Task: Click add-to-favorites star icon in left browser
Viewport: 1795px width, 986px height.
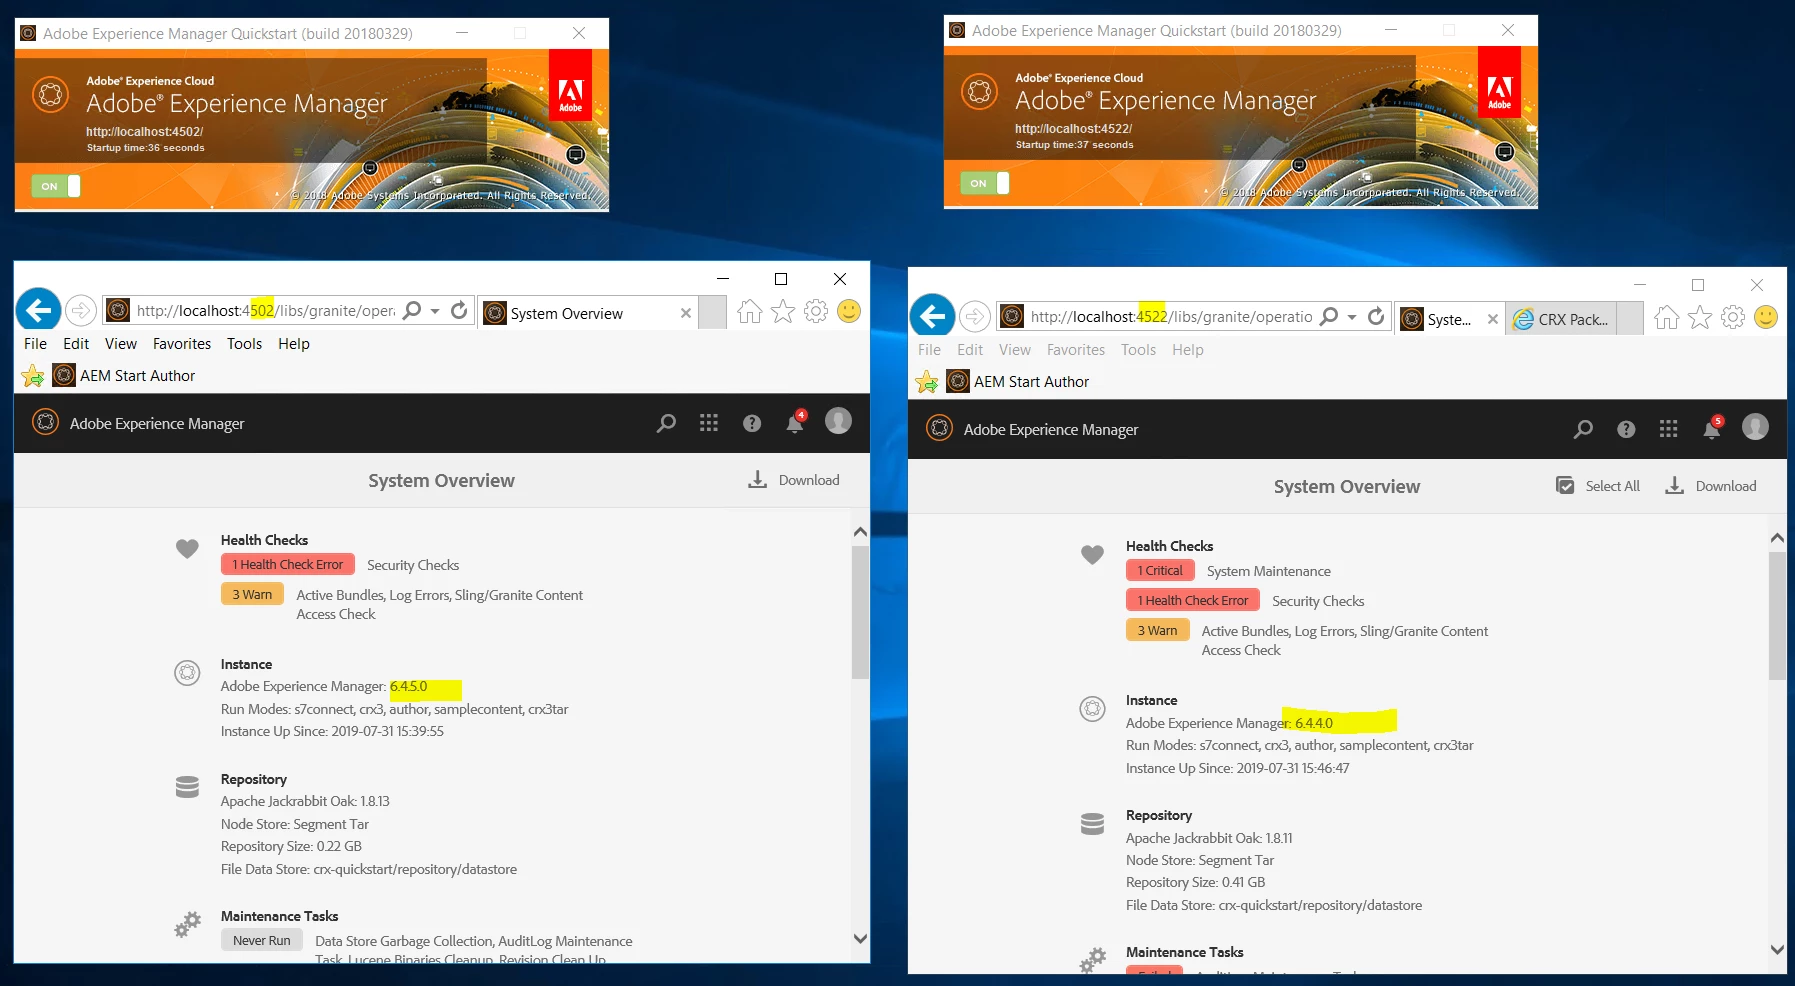Action: tap(33, 376)
